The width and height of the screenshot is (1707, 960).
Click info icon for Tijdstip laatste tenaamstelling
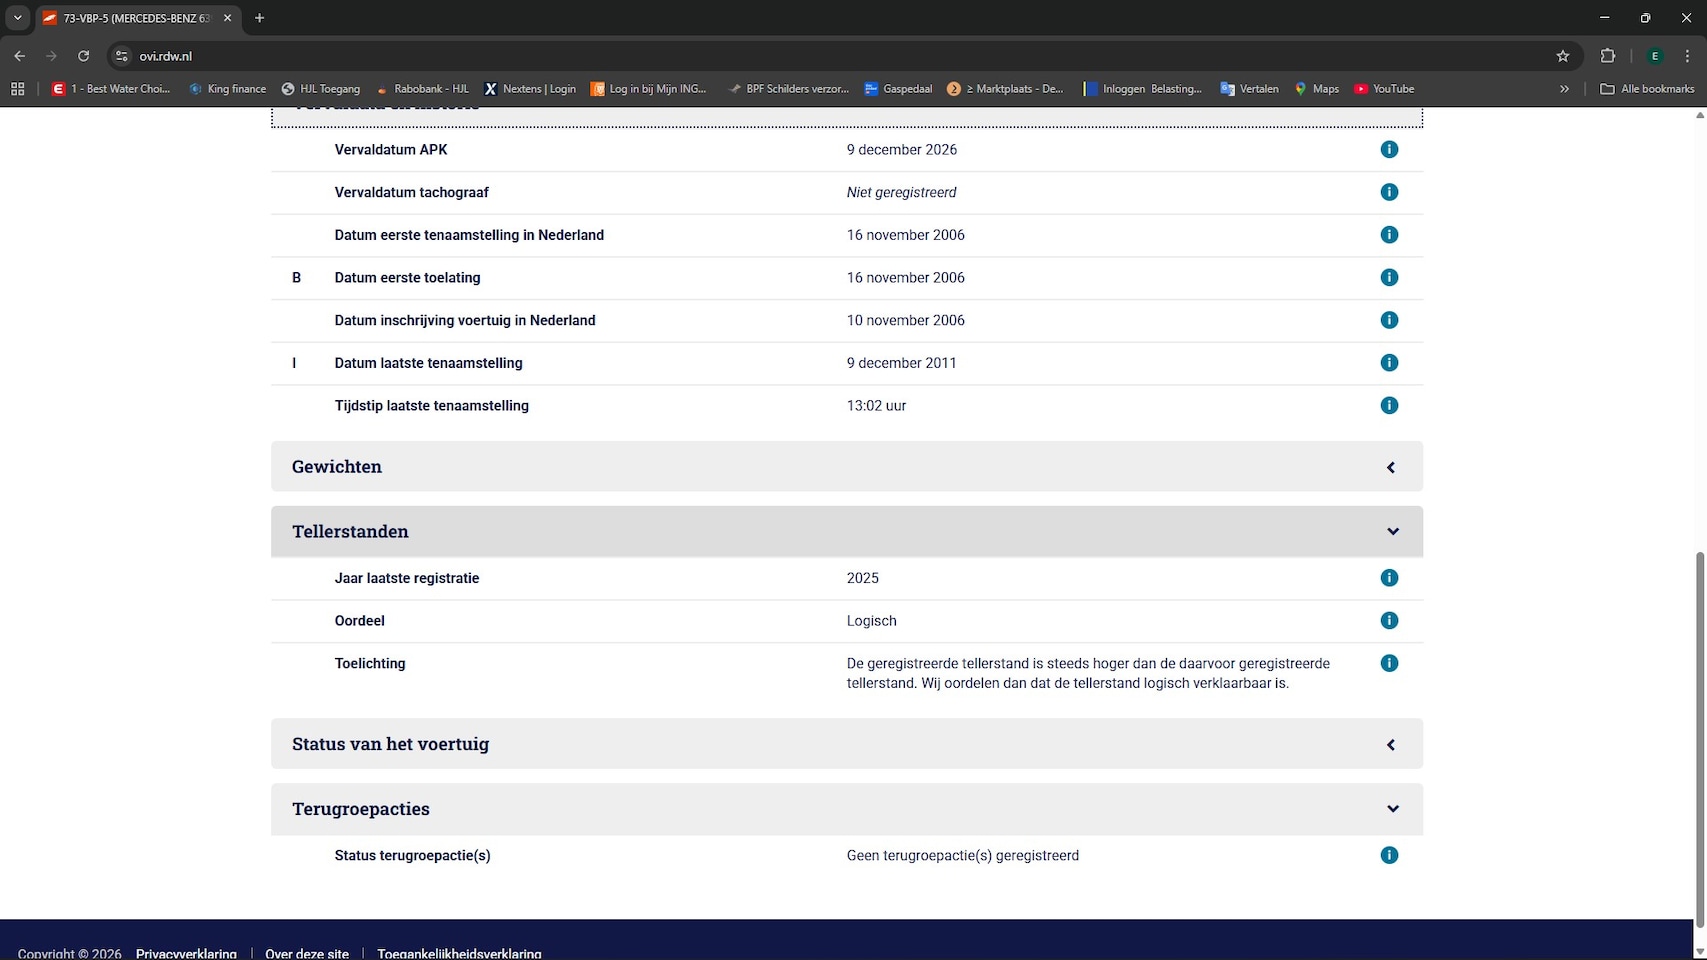click(x=1388, y=406)
